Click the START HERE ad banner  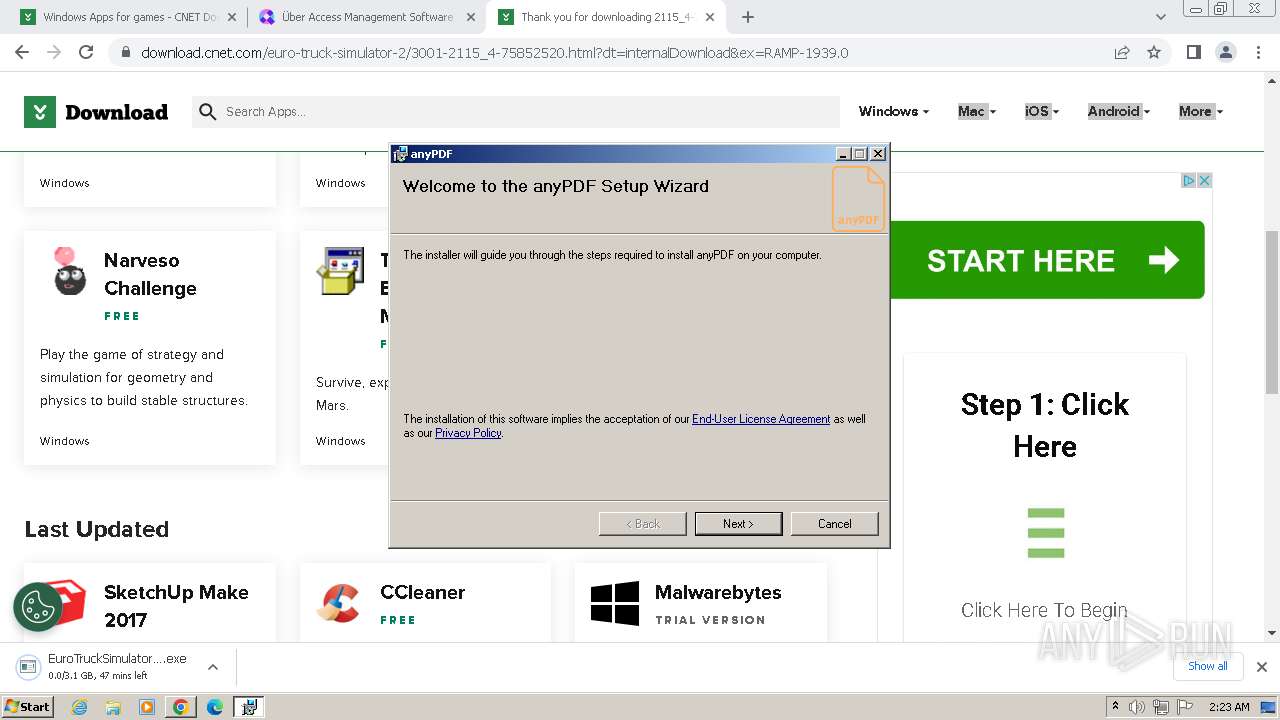click(1047, 260)
